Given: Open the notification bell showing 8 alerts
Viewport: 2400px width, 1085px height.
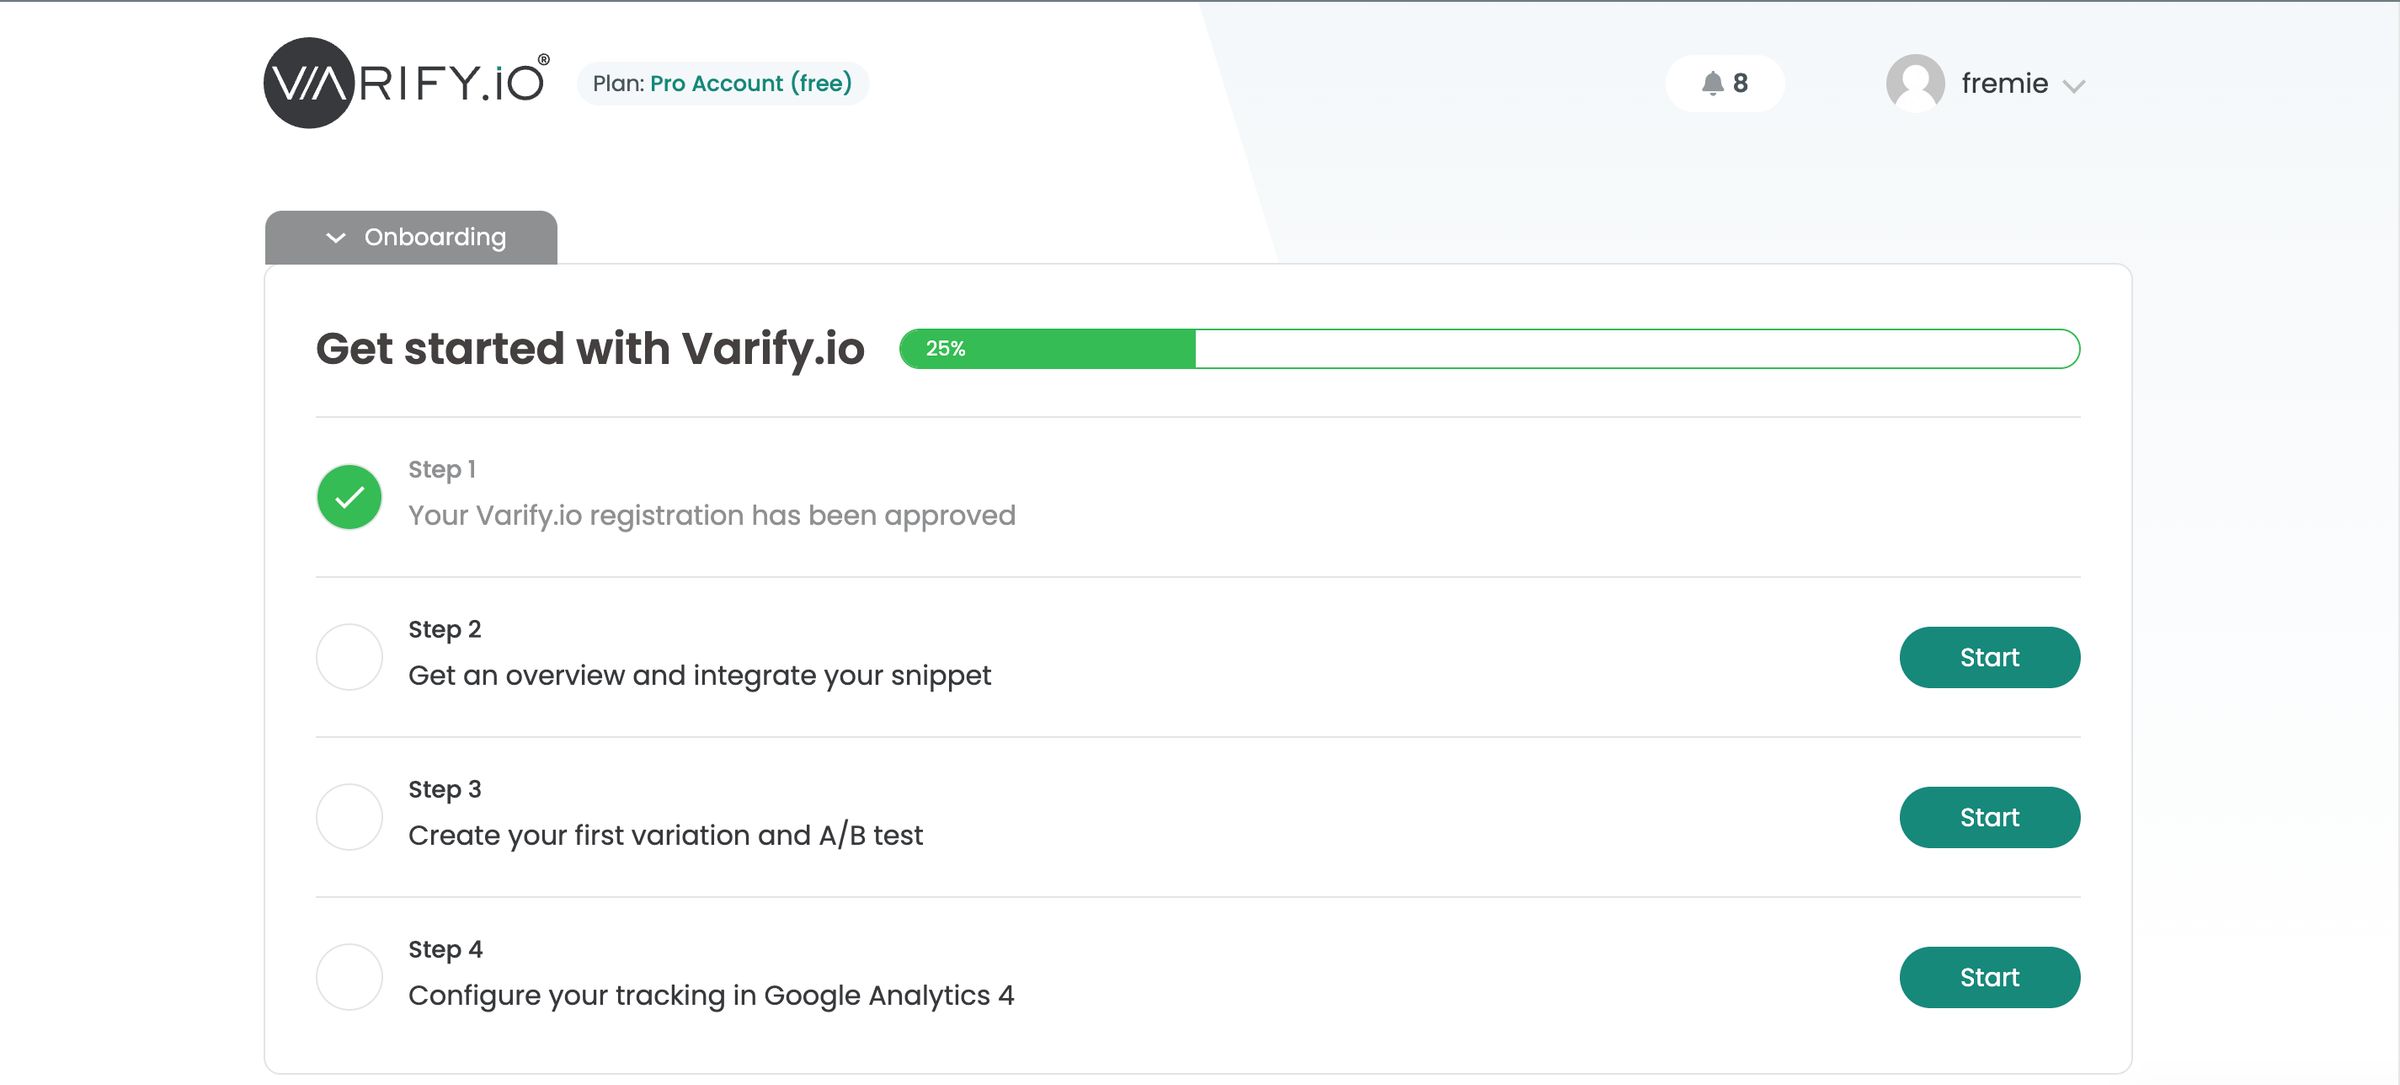Looking at the screenshot, I should click(x=1725, y=83).
